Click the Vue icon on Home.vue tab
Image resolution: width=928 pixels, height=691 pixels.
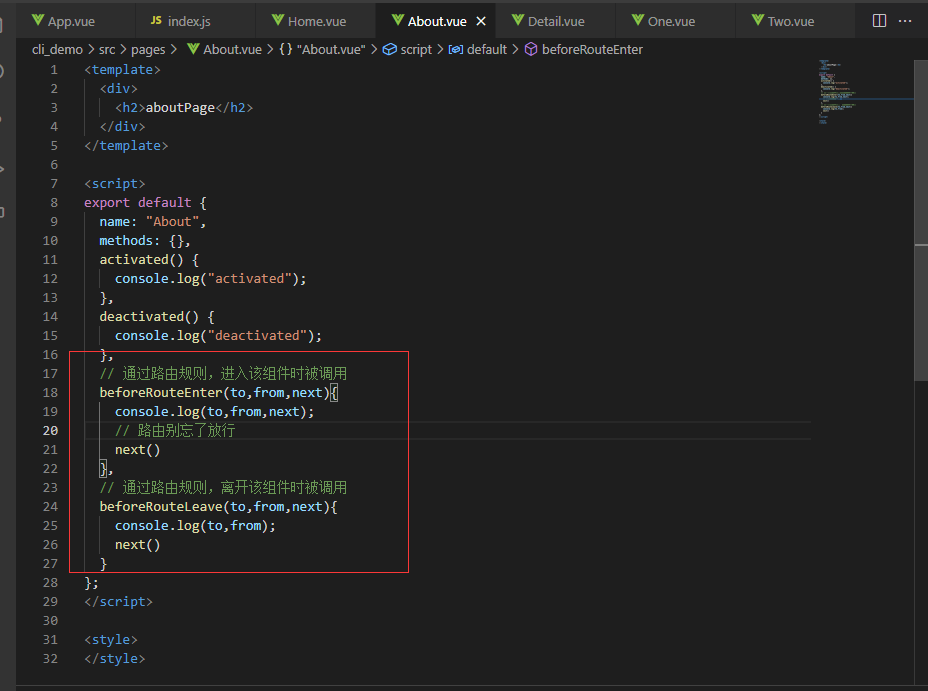[x=278, y=21]
